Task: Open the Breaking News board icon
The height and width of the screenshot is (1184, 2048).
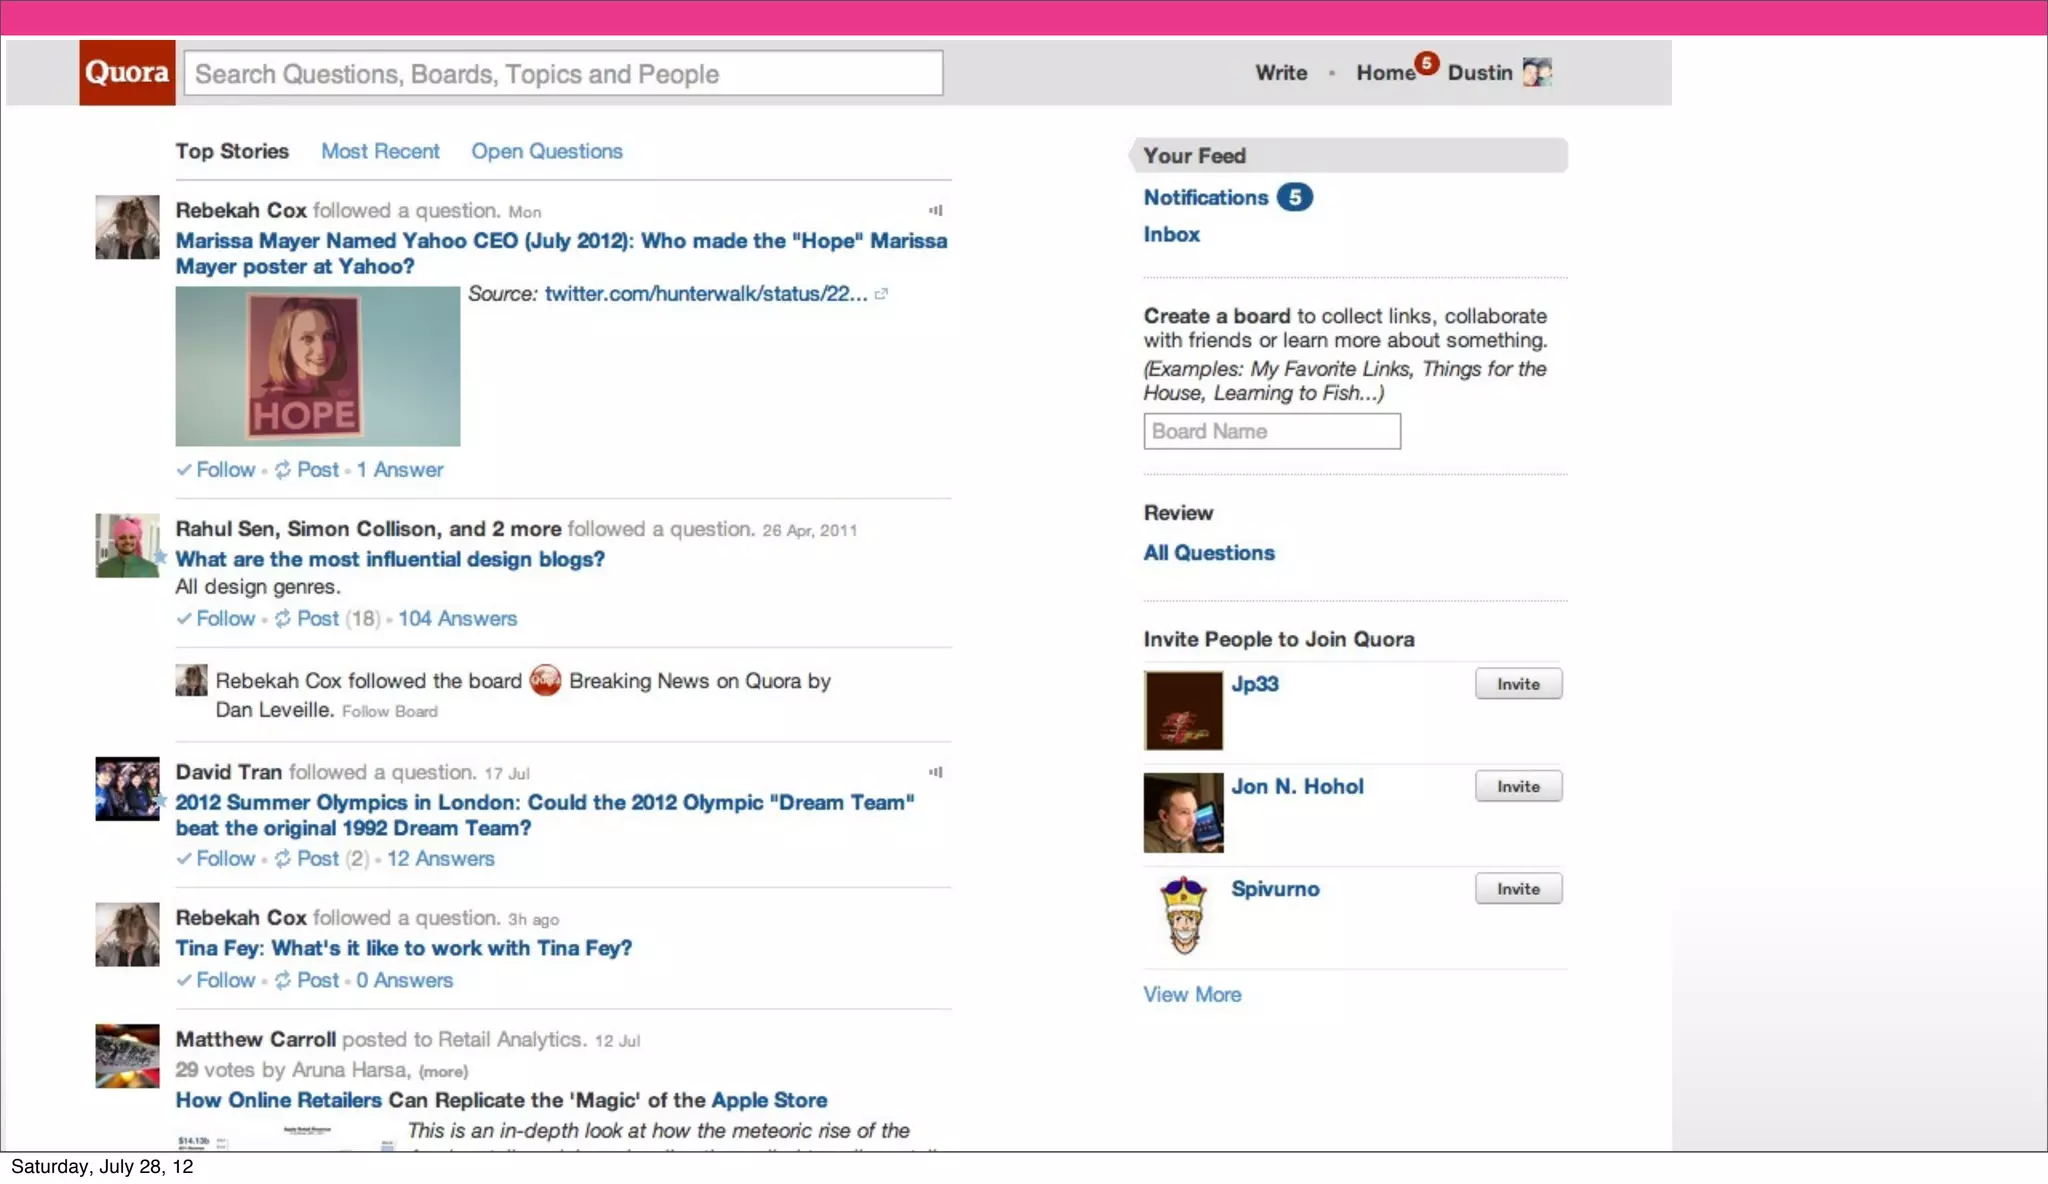Action: 545,680
